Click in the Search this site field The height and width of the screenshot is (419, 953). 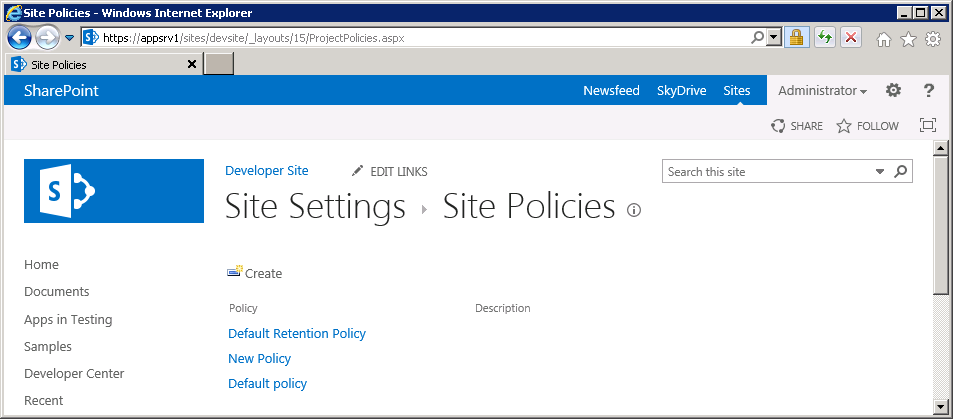765,172
